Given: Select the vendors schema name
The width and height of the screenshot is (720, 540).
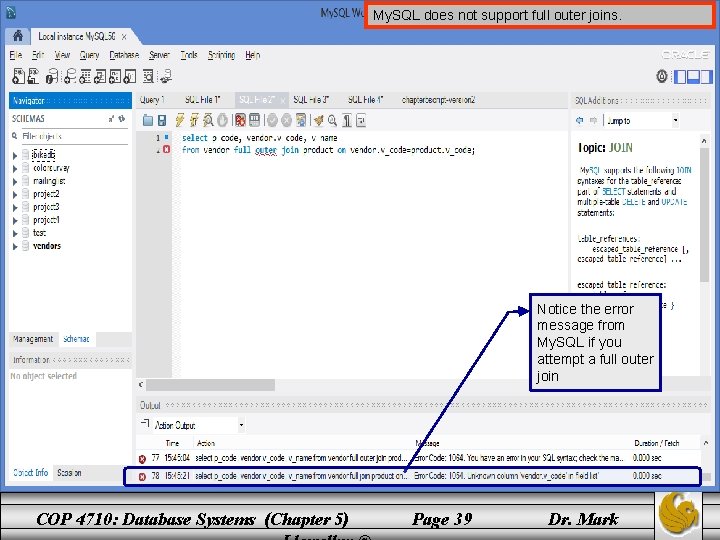Looking at the screenshot, I should [47, 246].
